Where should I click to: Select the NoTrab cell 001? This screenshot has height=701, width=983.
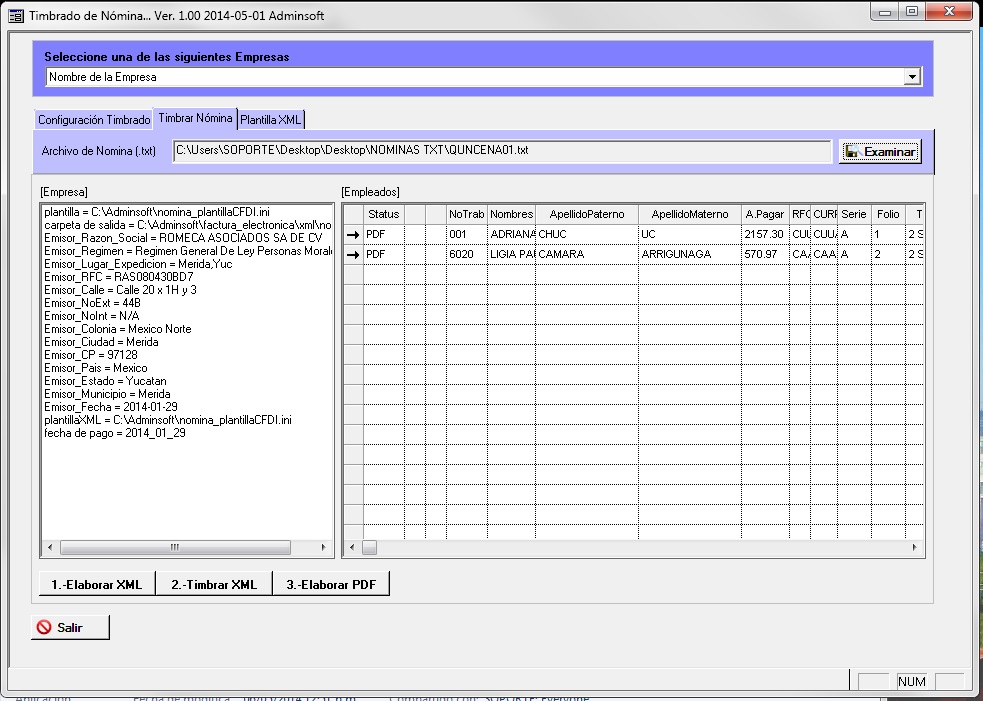[x=466, y=235]
